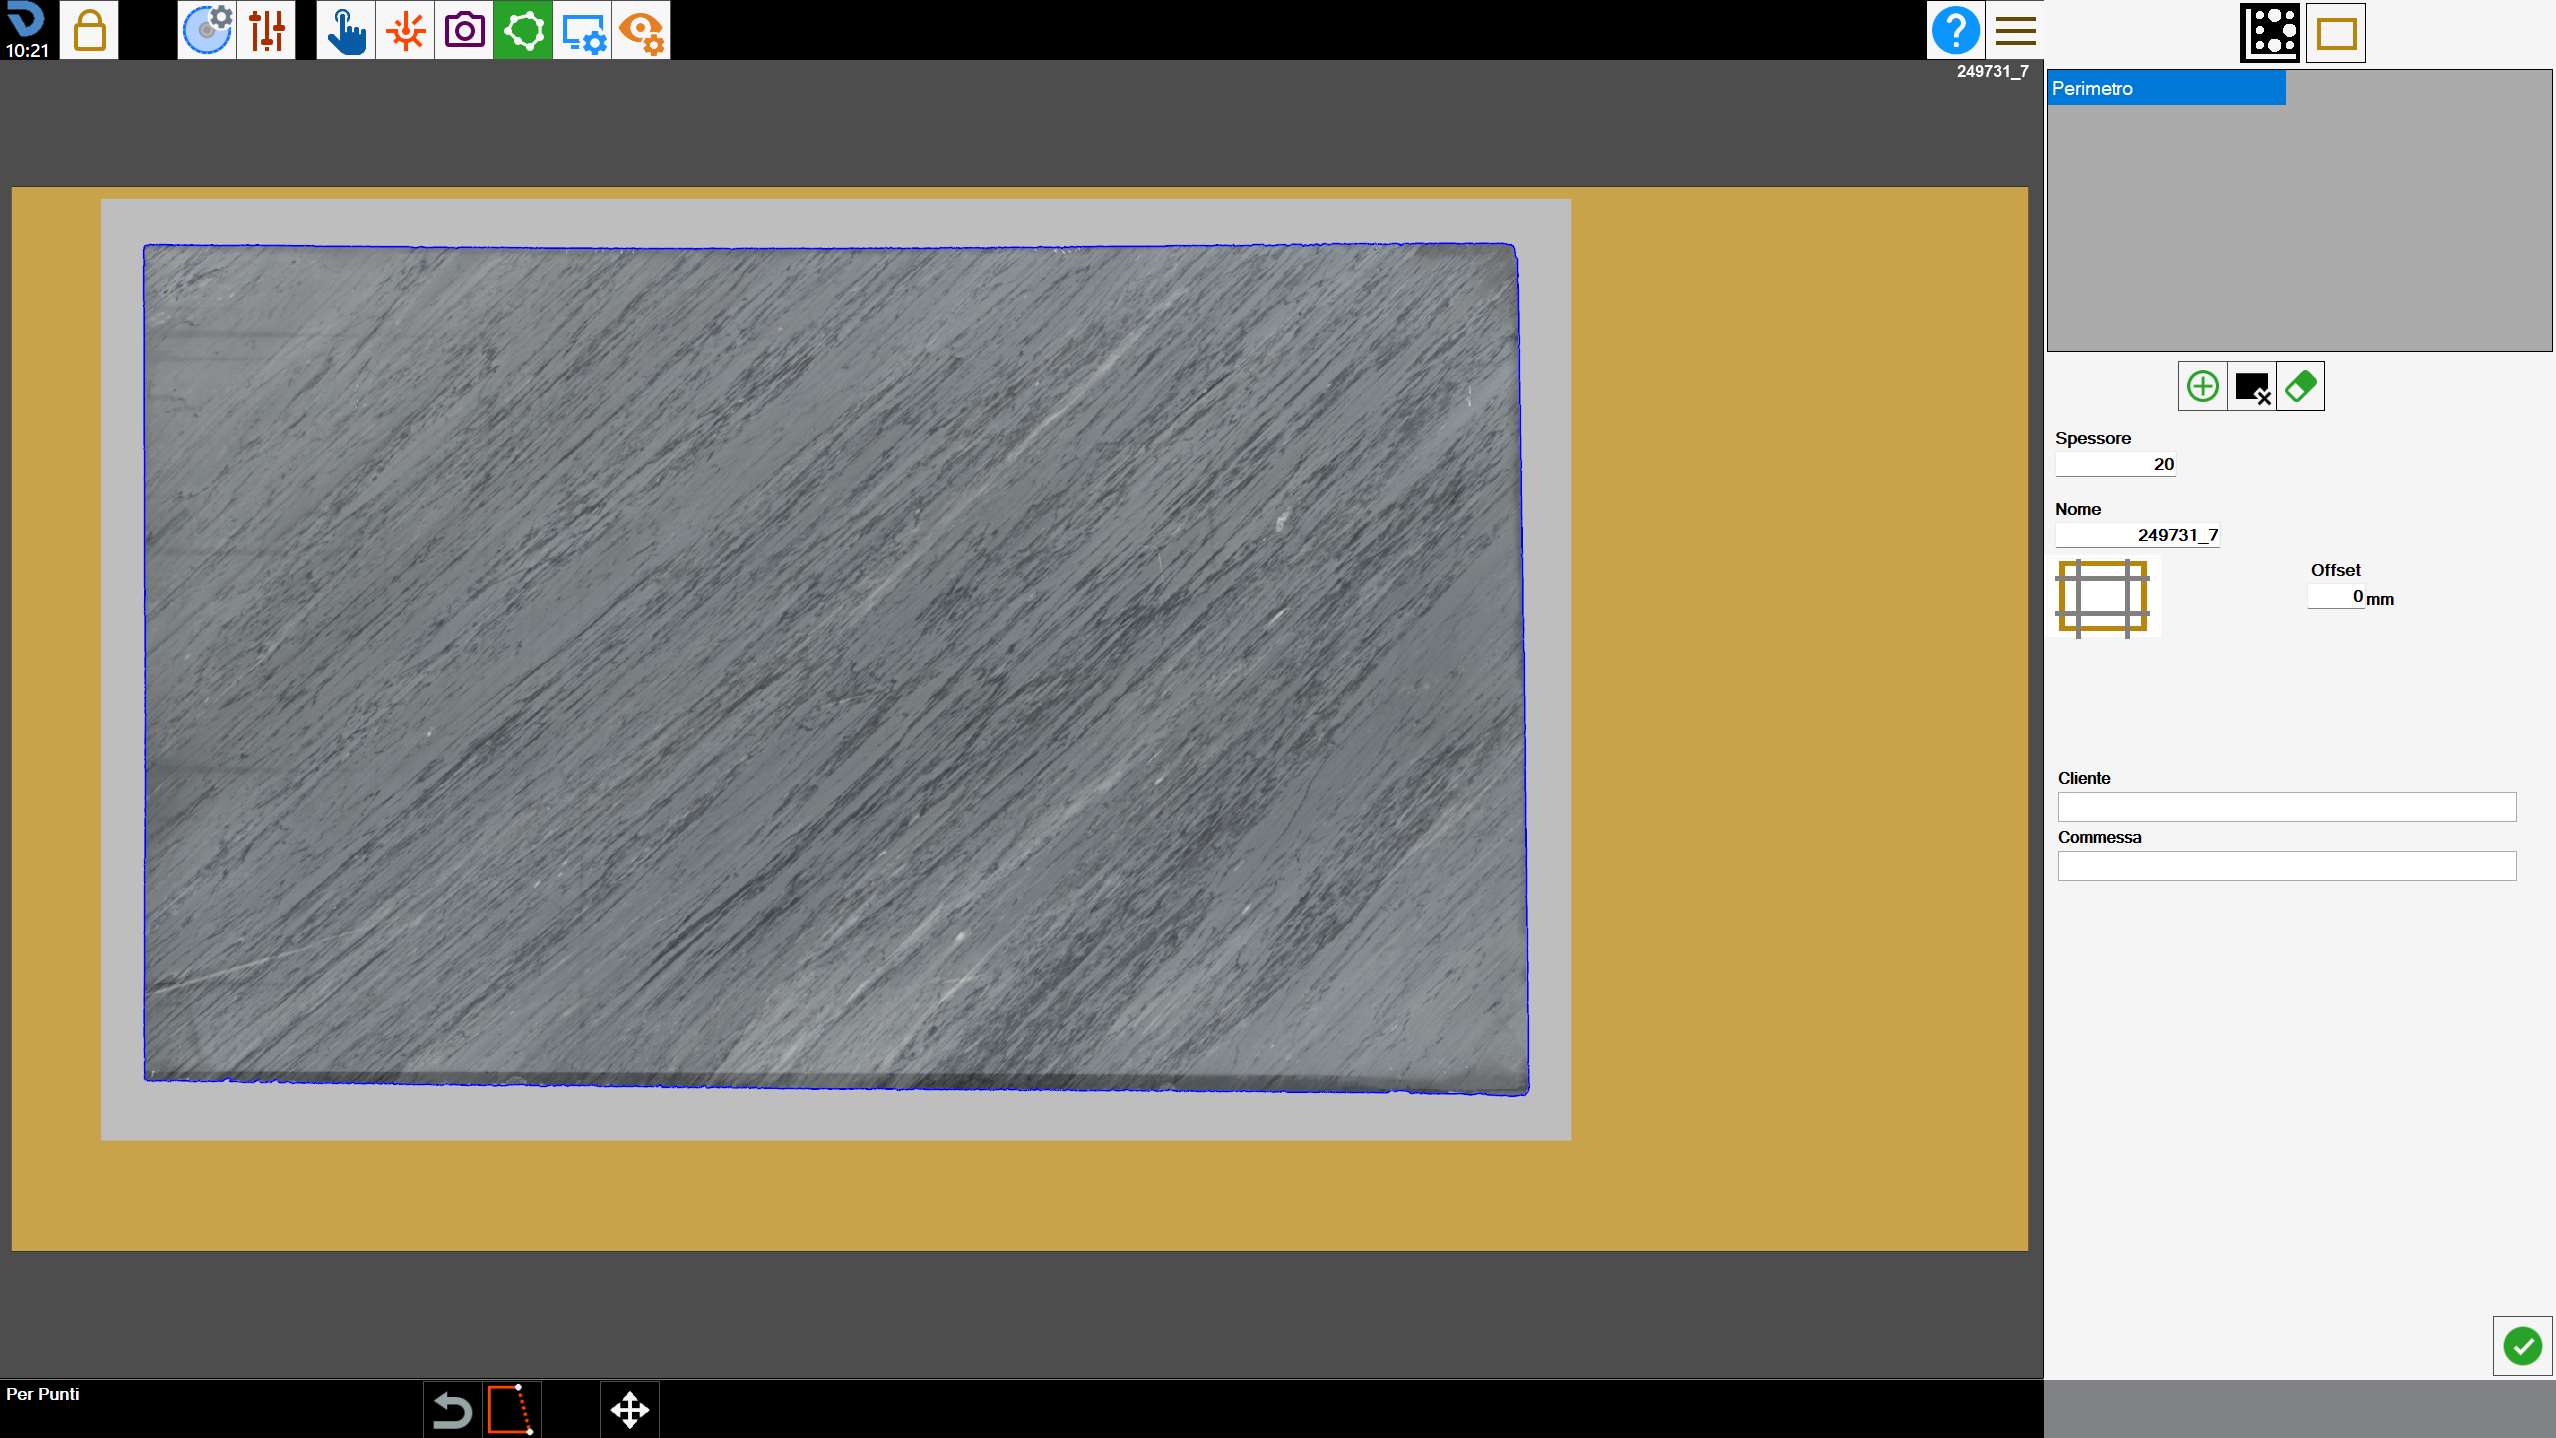The width and height of the screenshot is (2556, 1438).
Task: Switch to the dotted pattern view icon
Action: click(x=2270, y=33)
